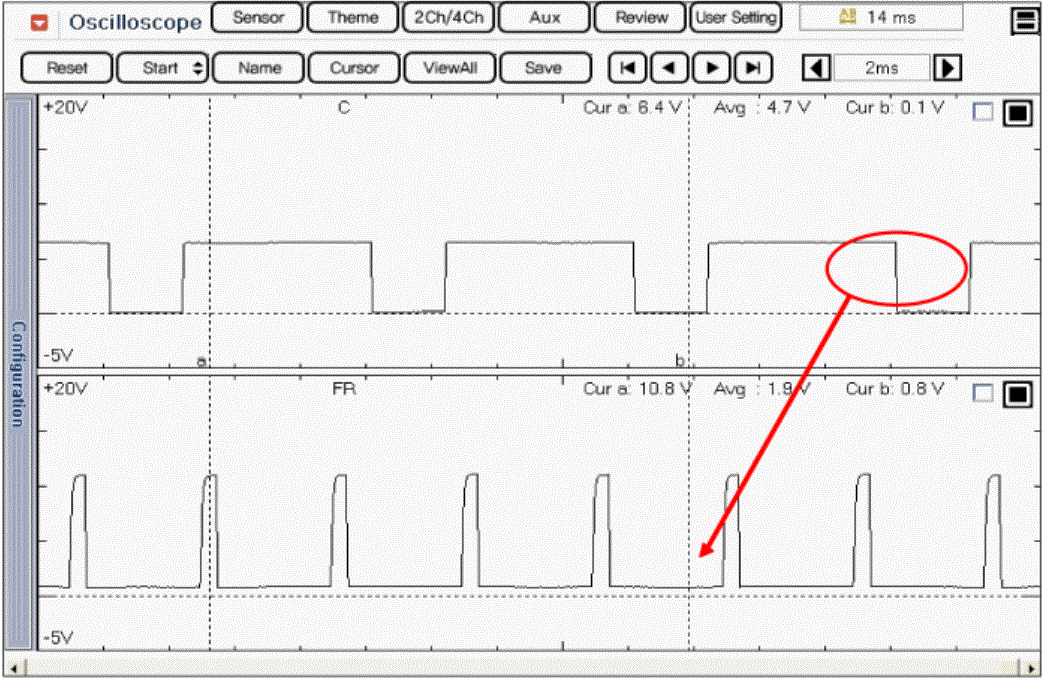Click the Cursor button

point(355,68)
